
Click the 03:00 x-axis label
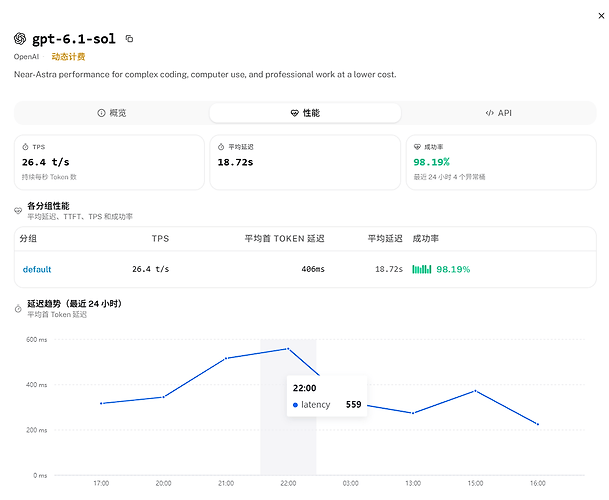pyautogui.click(x=350, y=483)
